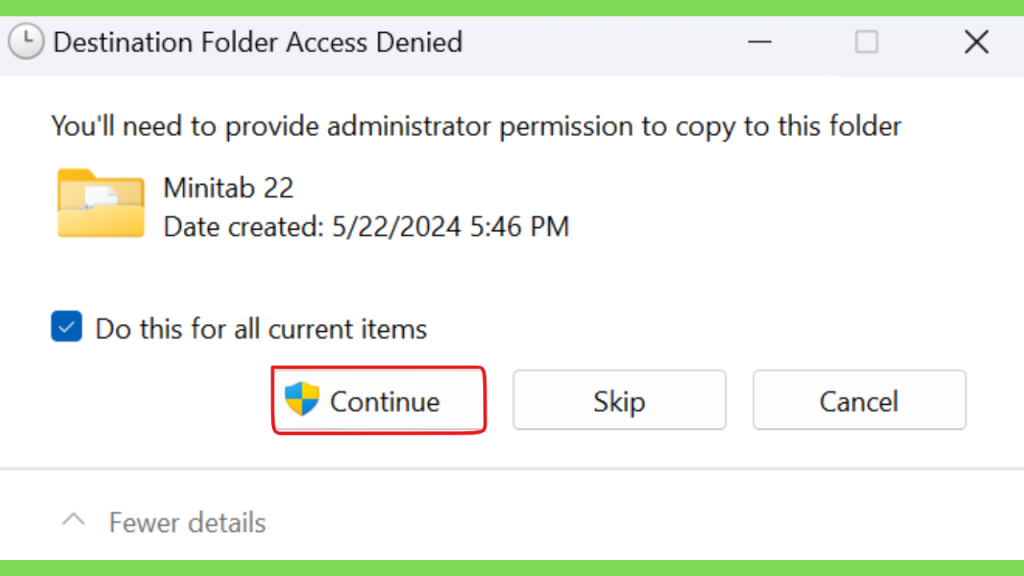Click the Minitab 22 folder icon
The height and width of the screenshot is (576, 1024).
click(x=101, y=203)
